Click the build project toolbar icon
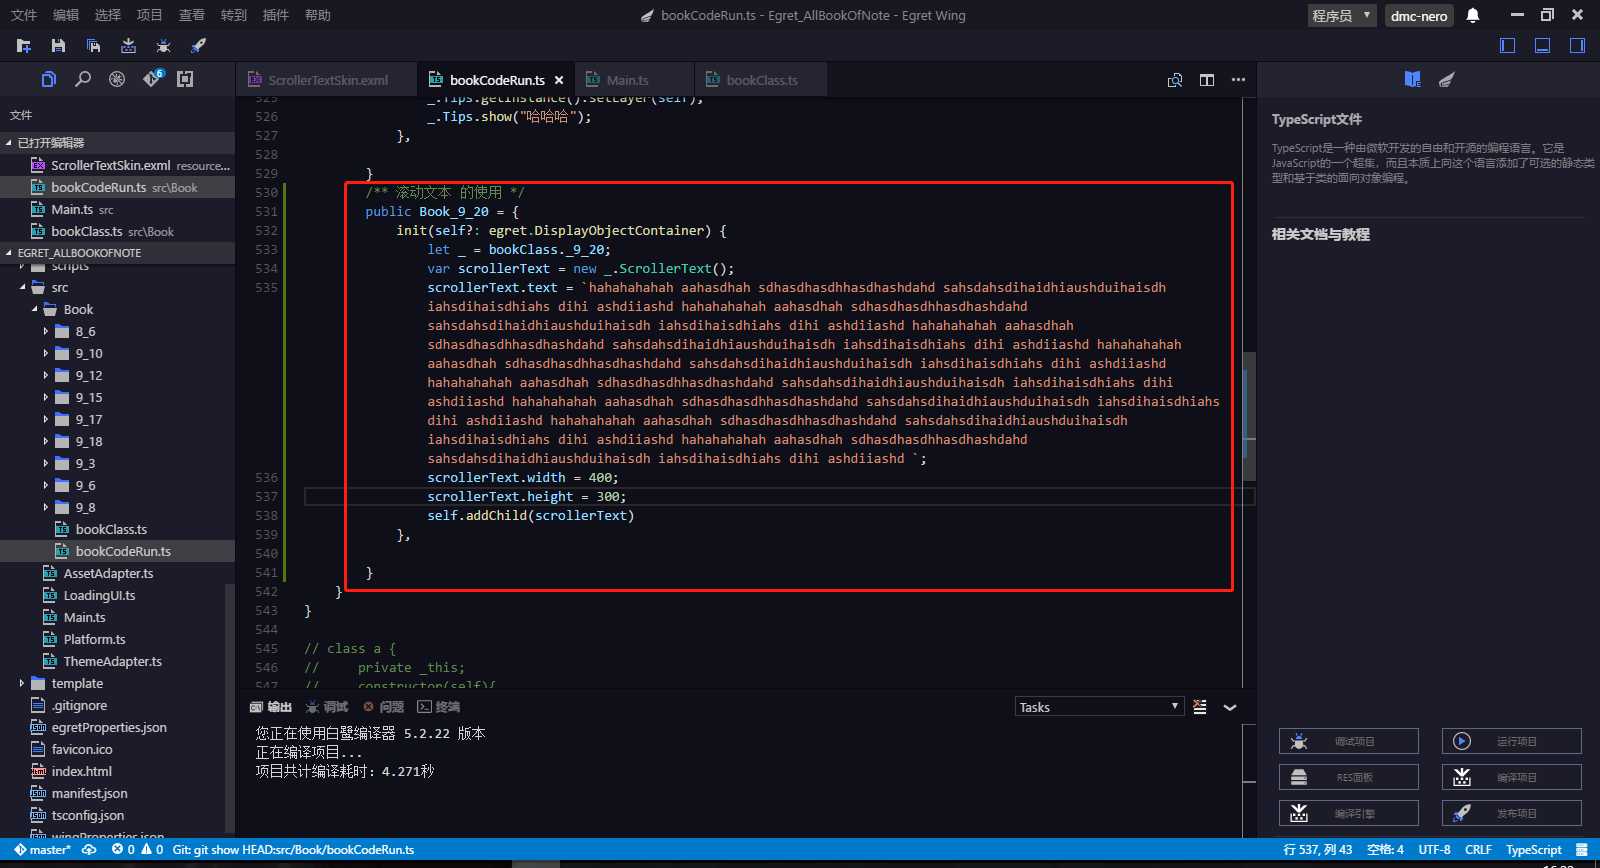1600x868 pixels. click(x=128, y=46)
